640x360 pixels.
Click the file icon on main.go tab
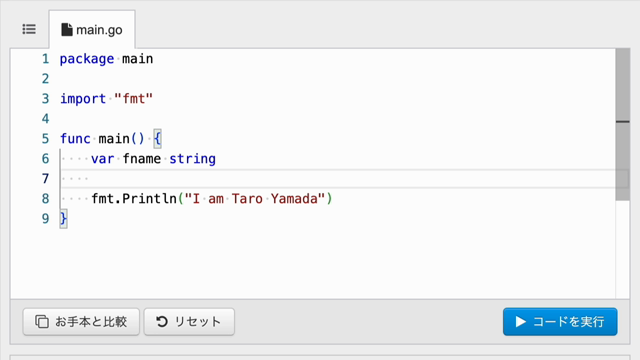click(x=67, y=30)
